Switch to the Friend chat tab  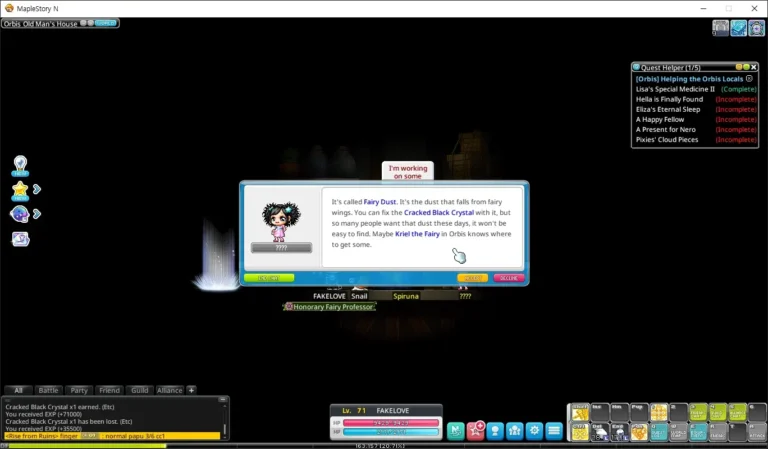tap(109, 390)
